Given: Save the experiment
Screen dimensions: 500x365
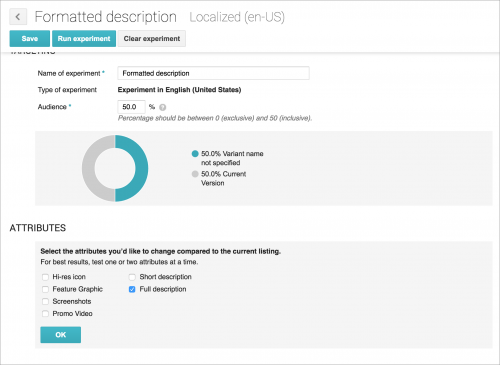Looking at the screenshot, I should [30, 39].
